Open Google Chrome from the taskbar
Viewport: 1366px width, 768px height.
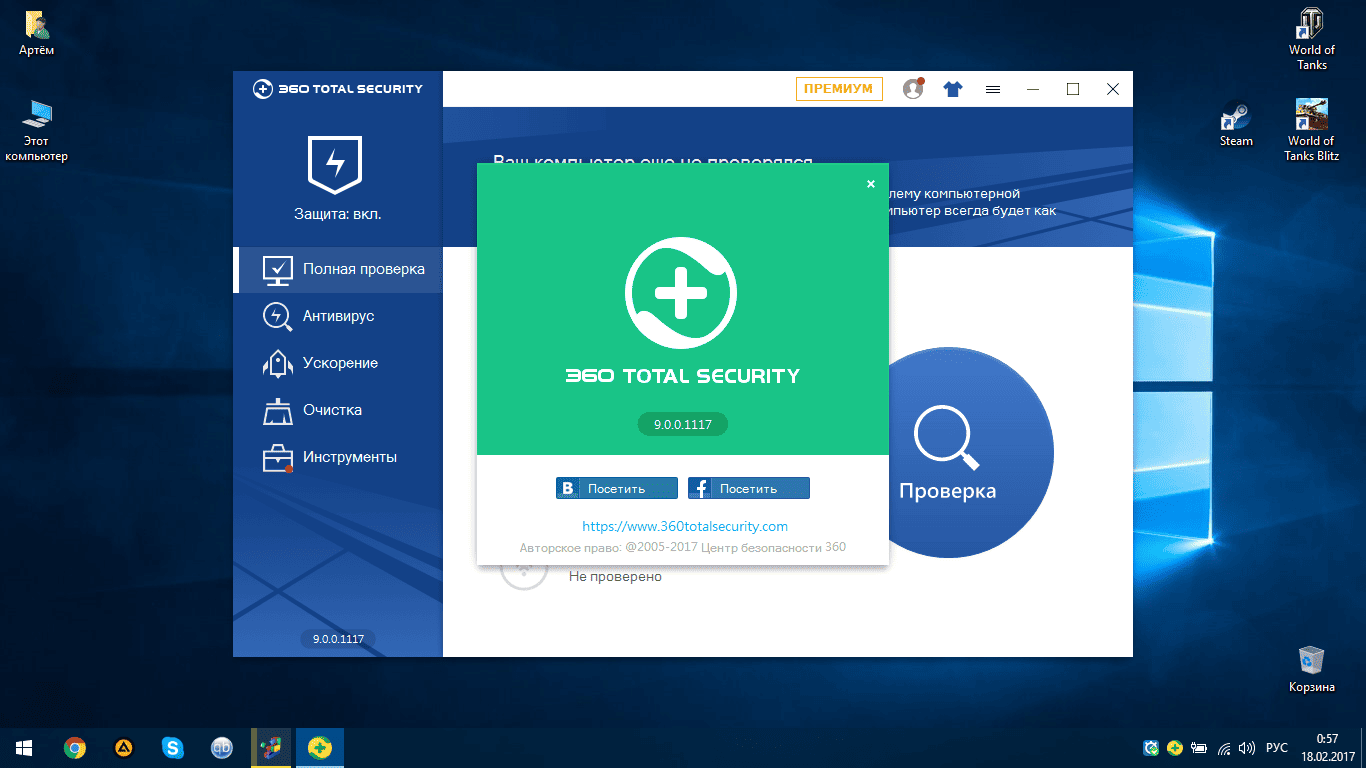pyautogui.click(x=74, y=747)
